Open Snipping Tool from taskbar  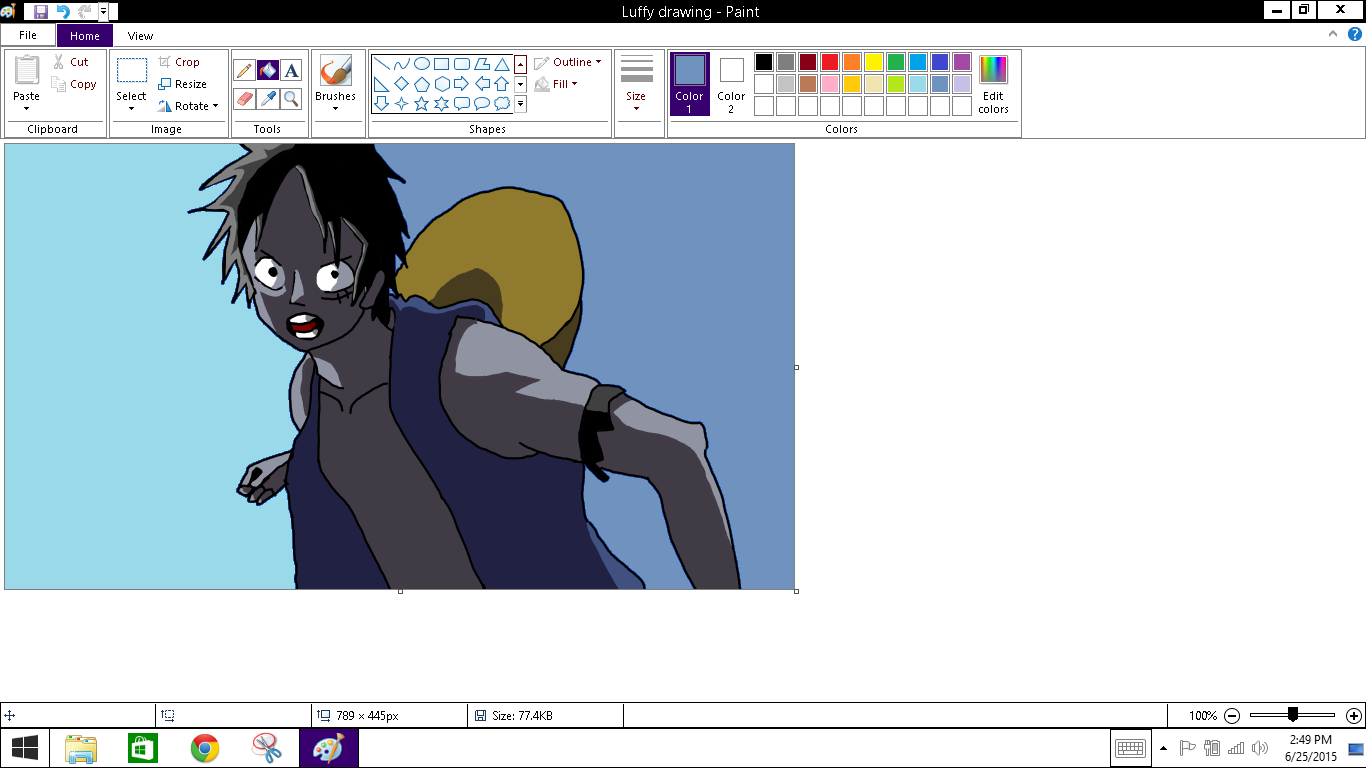tap(267, 748)
